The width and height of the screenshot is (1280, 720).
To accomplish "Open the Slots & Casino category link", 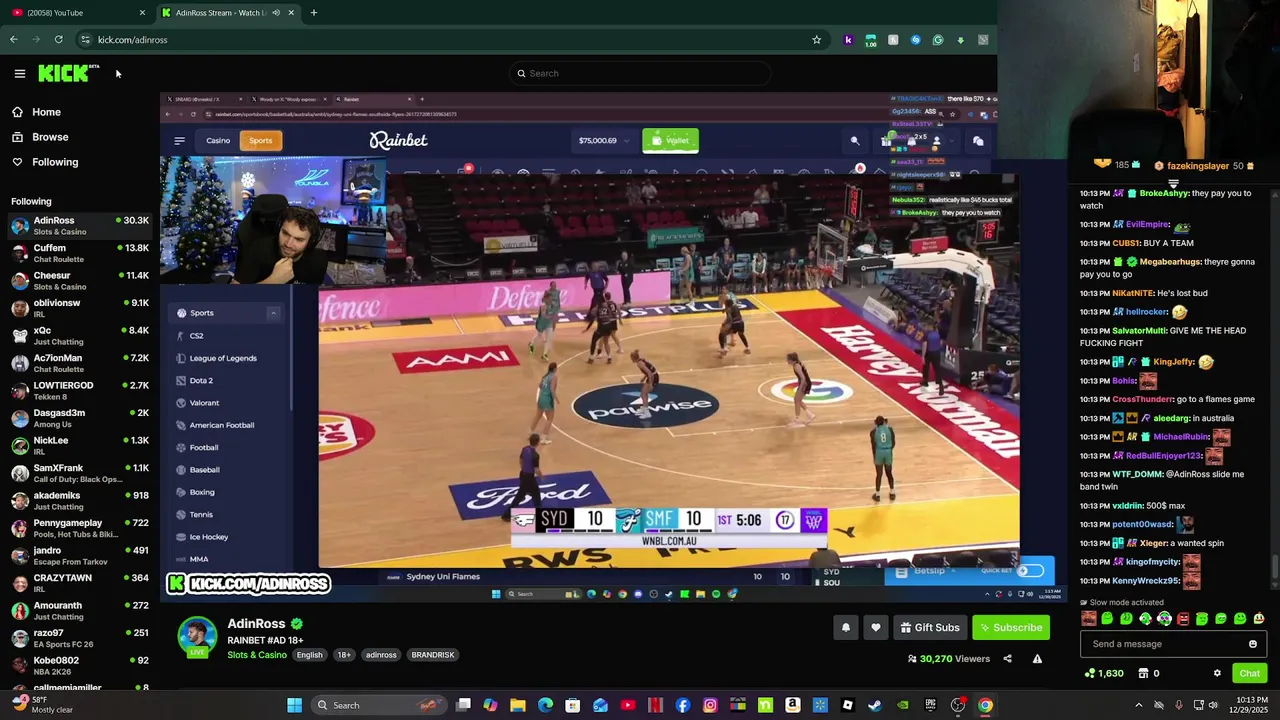I will (x=257, y=655).
